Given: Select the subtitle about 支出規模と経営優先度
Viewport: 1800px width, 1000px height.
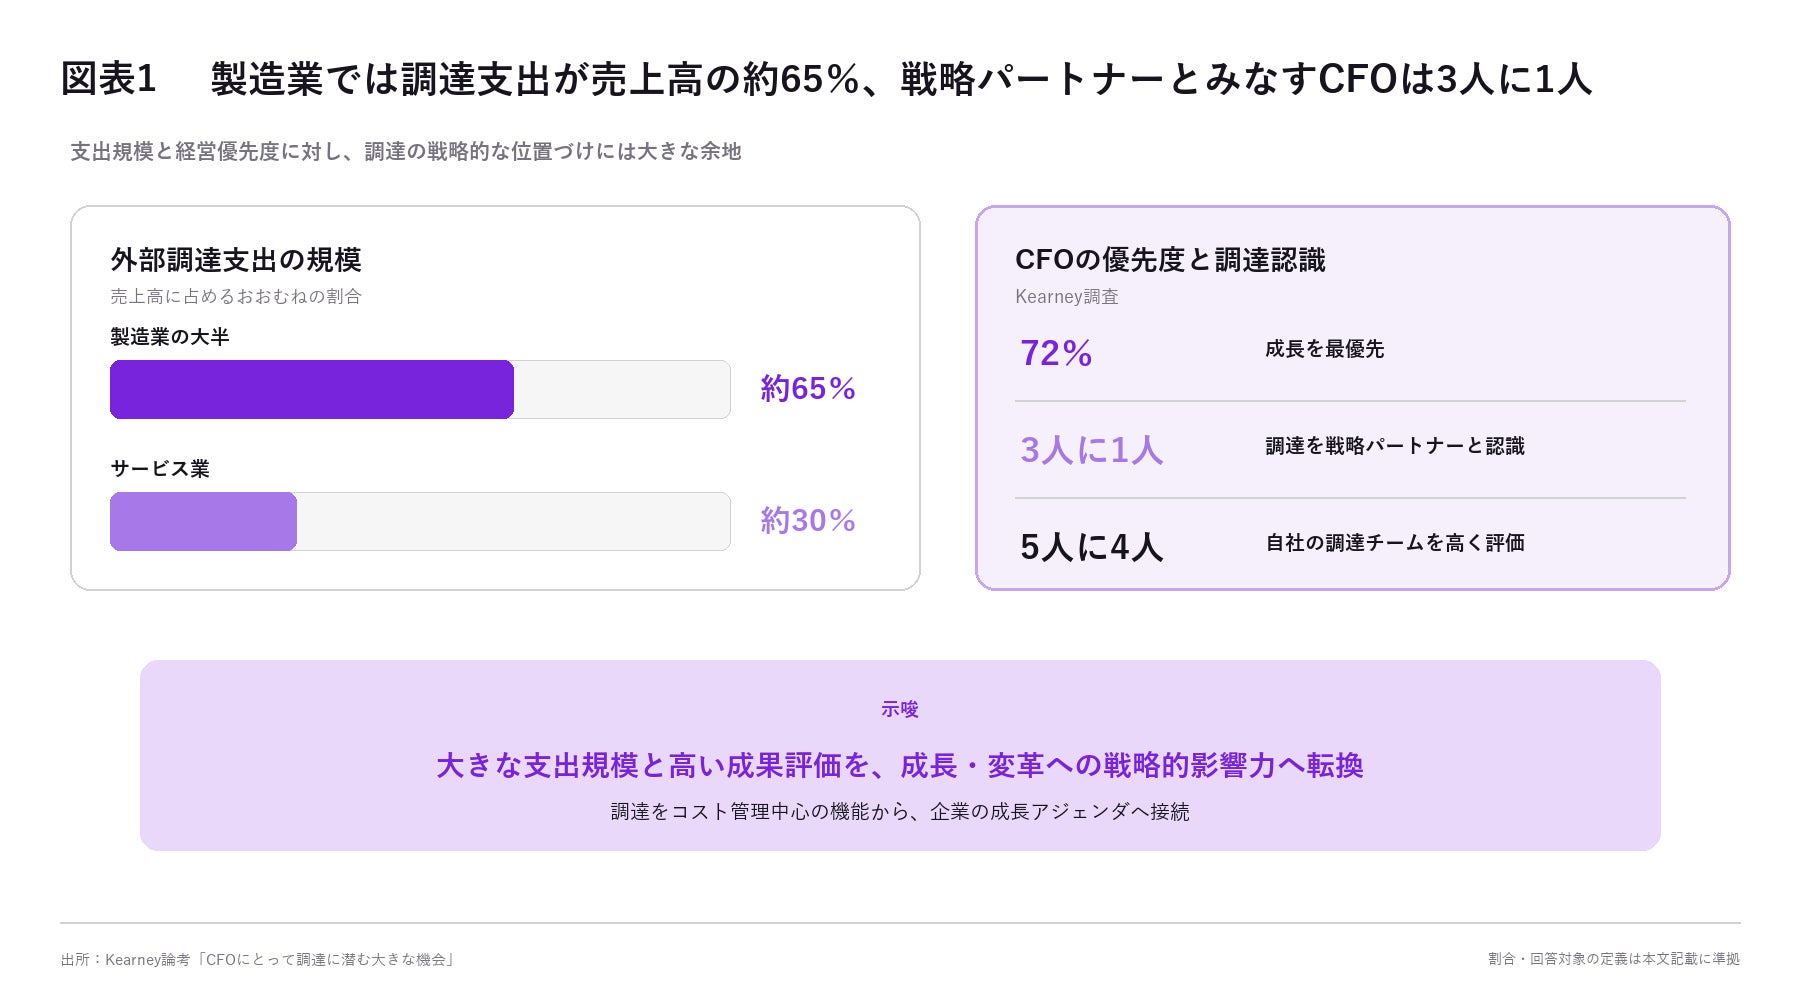Looking at the screenshot, I should [405, 151].
